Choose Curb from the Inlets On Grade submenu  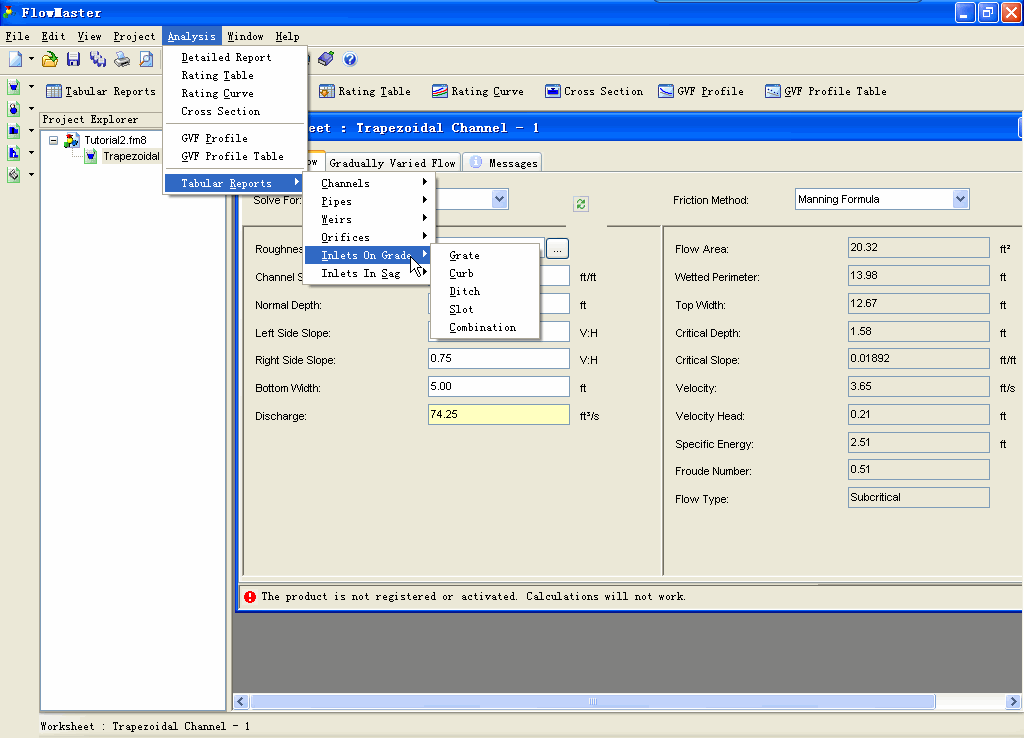click(x=485, y=273)
